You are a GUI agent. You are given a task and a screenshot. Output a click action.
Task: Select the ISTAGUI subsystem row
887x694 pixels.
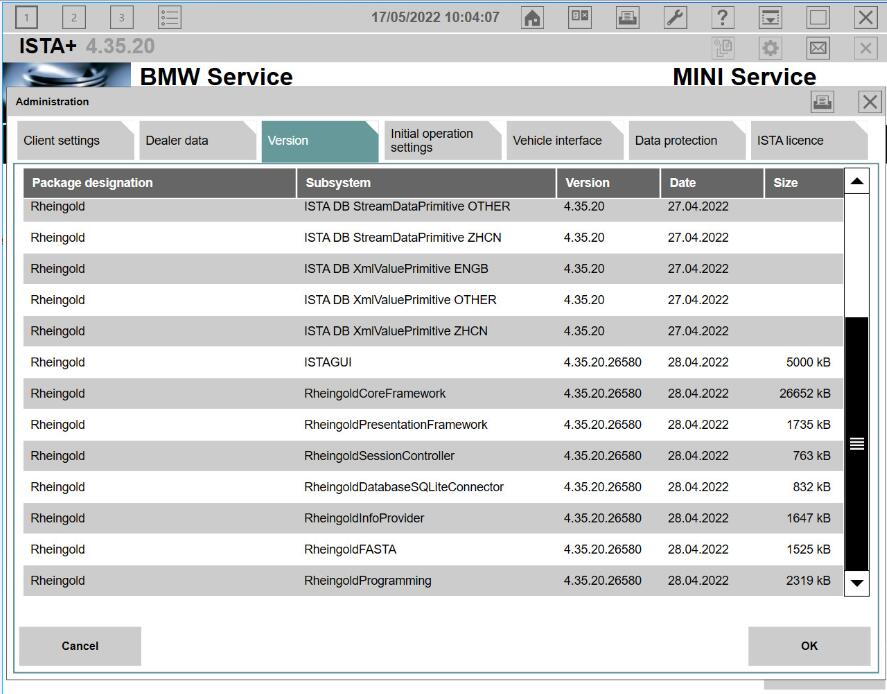tap(433, 362)
